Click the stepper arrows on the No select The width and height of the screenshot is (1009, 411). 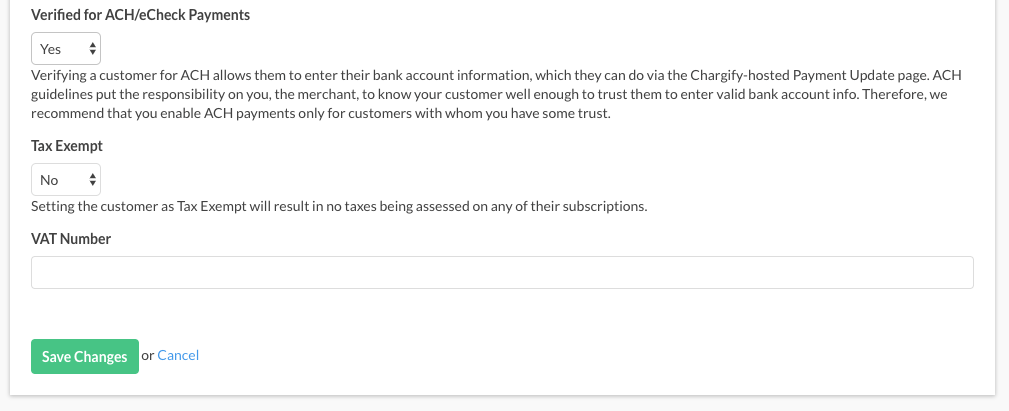click(93, 179)
